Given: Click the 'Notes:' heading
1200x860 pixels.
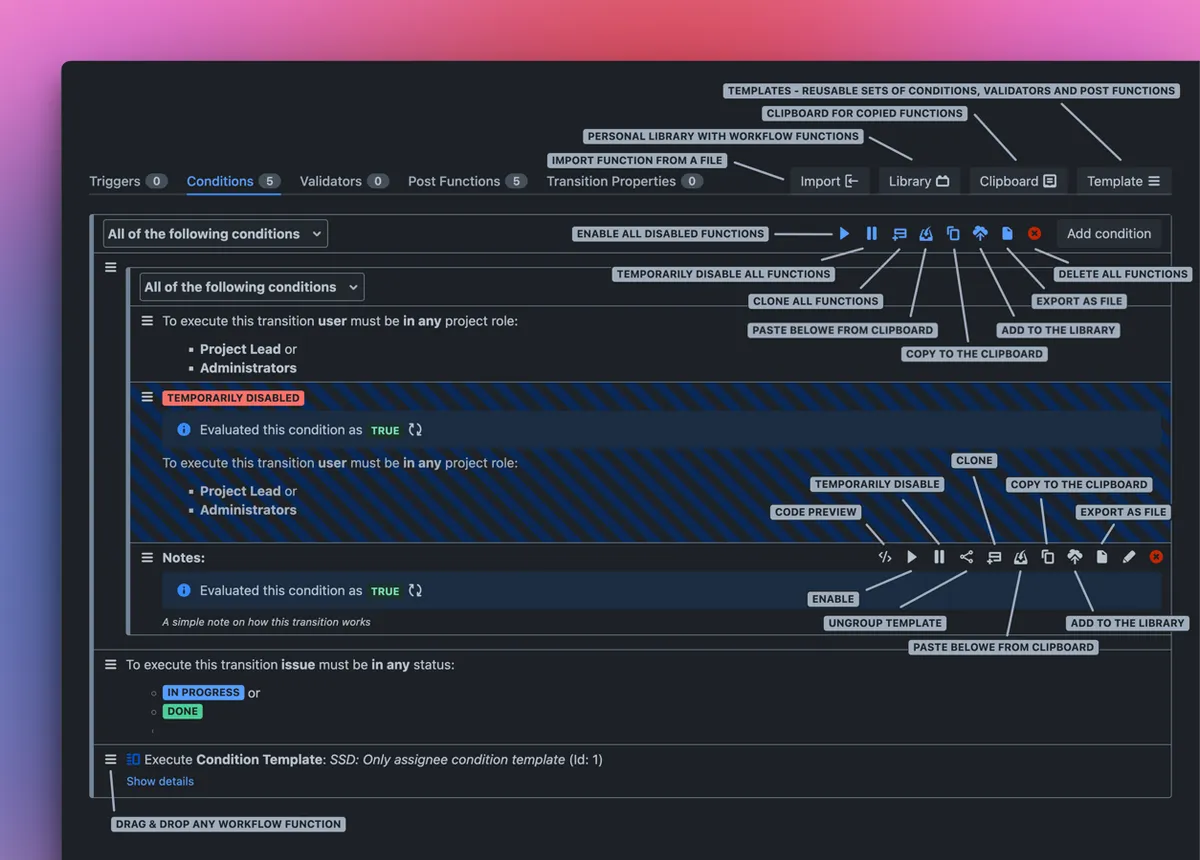Looking at the screenshot, I should point(184,558).
